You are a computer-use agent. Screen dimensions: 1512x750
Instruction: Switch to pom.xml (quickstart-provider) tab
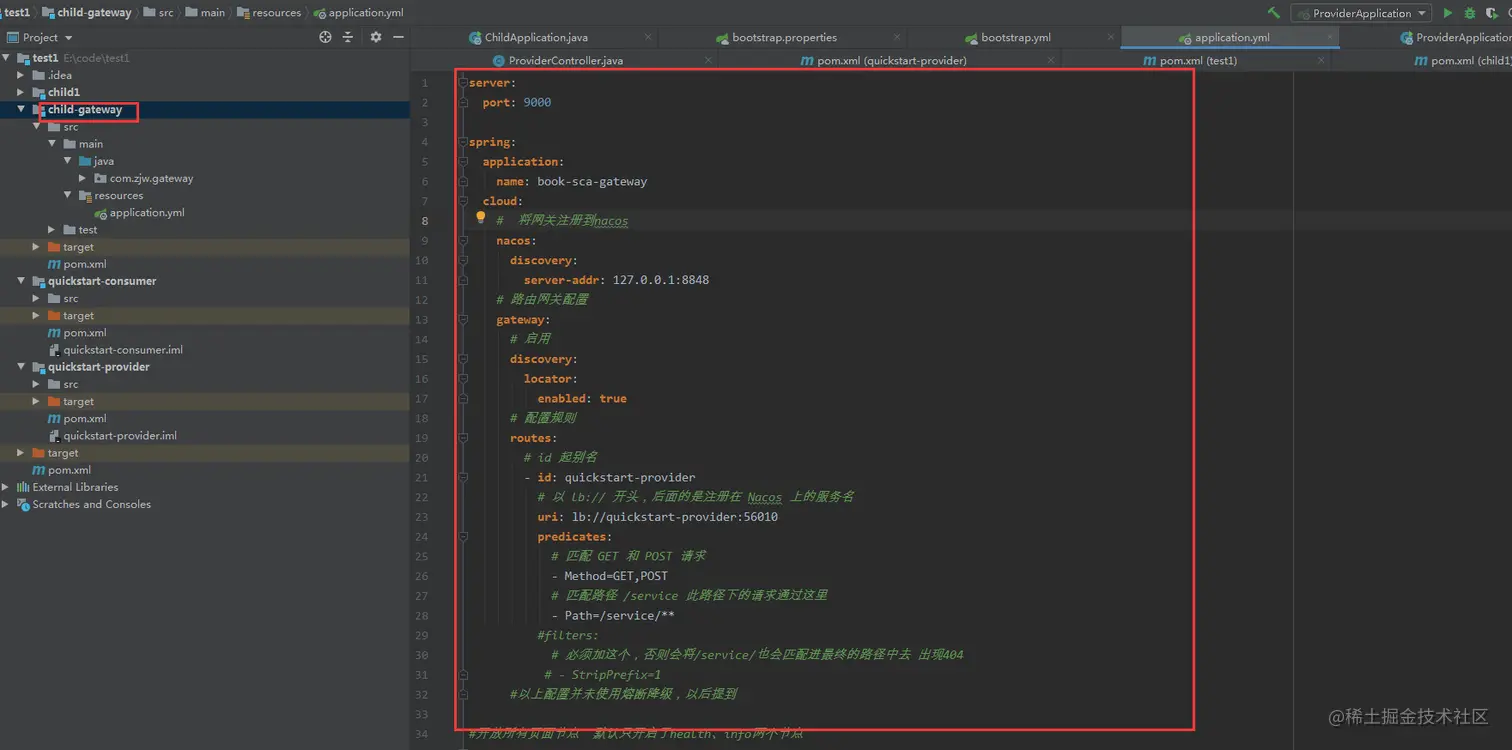[x=891, y=60]
